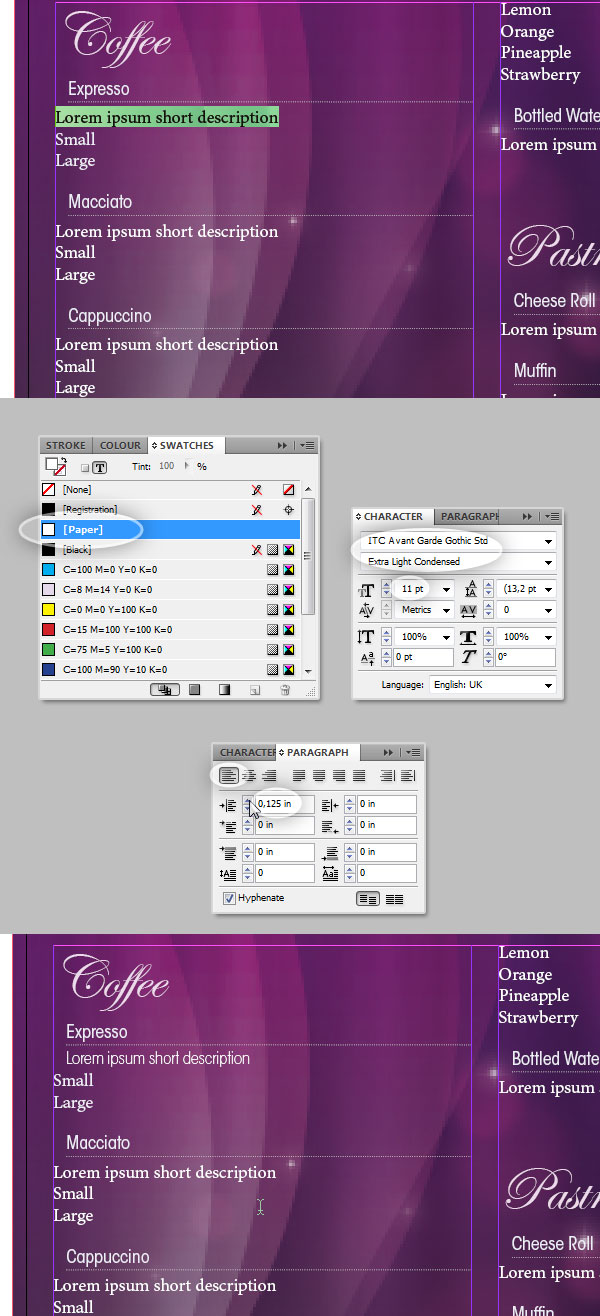Select the C=15 M=100 Y=100 K=0 red swatch
Viewport: 600px width, 1316px height.
[x=171, y=630]
